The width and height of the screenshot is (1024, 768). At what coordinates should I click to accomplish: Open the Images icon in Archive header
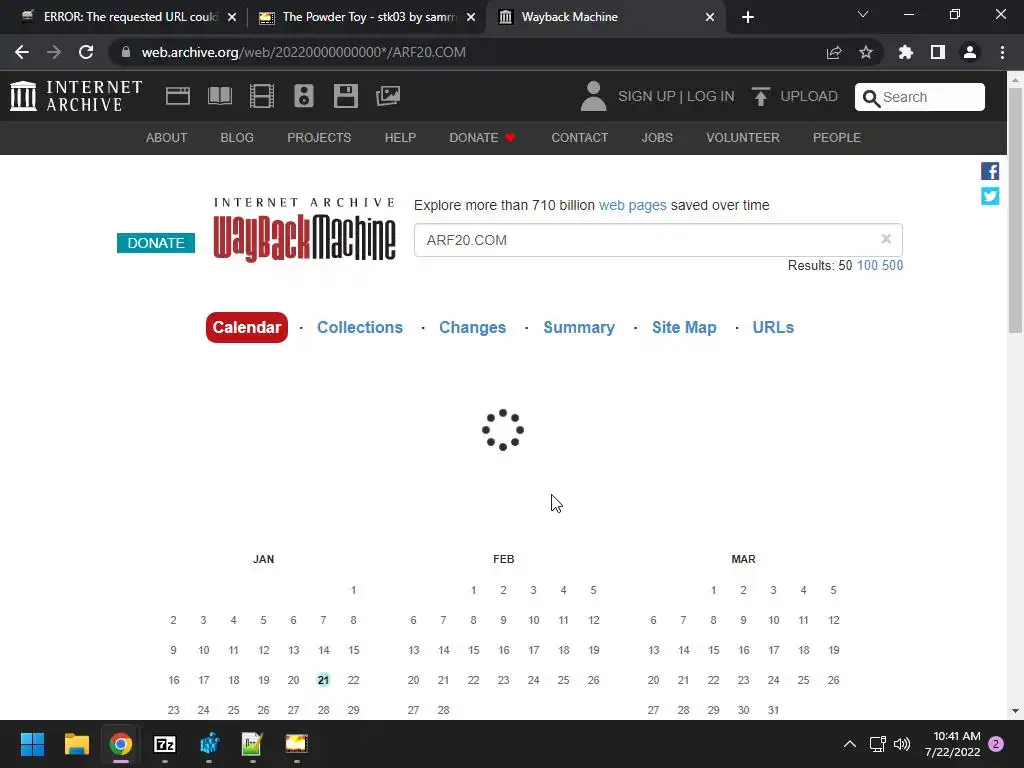[388, 96]
